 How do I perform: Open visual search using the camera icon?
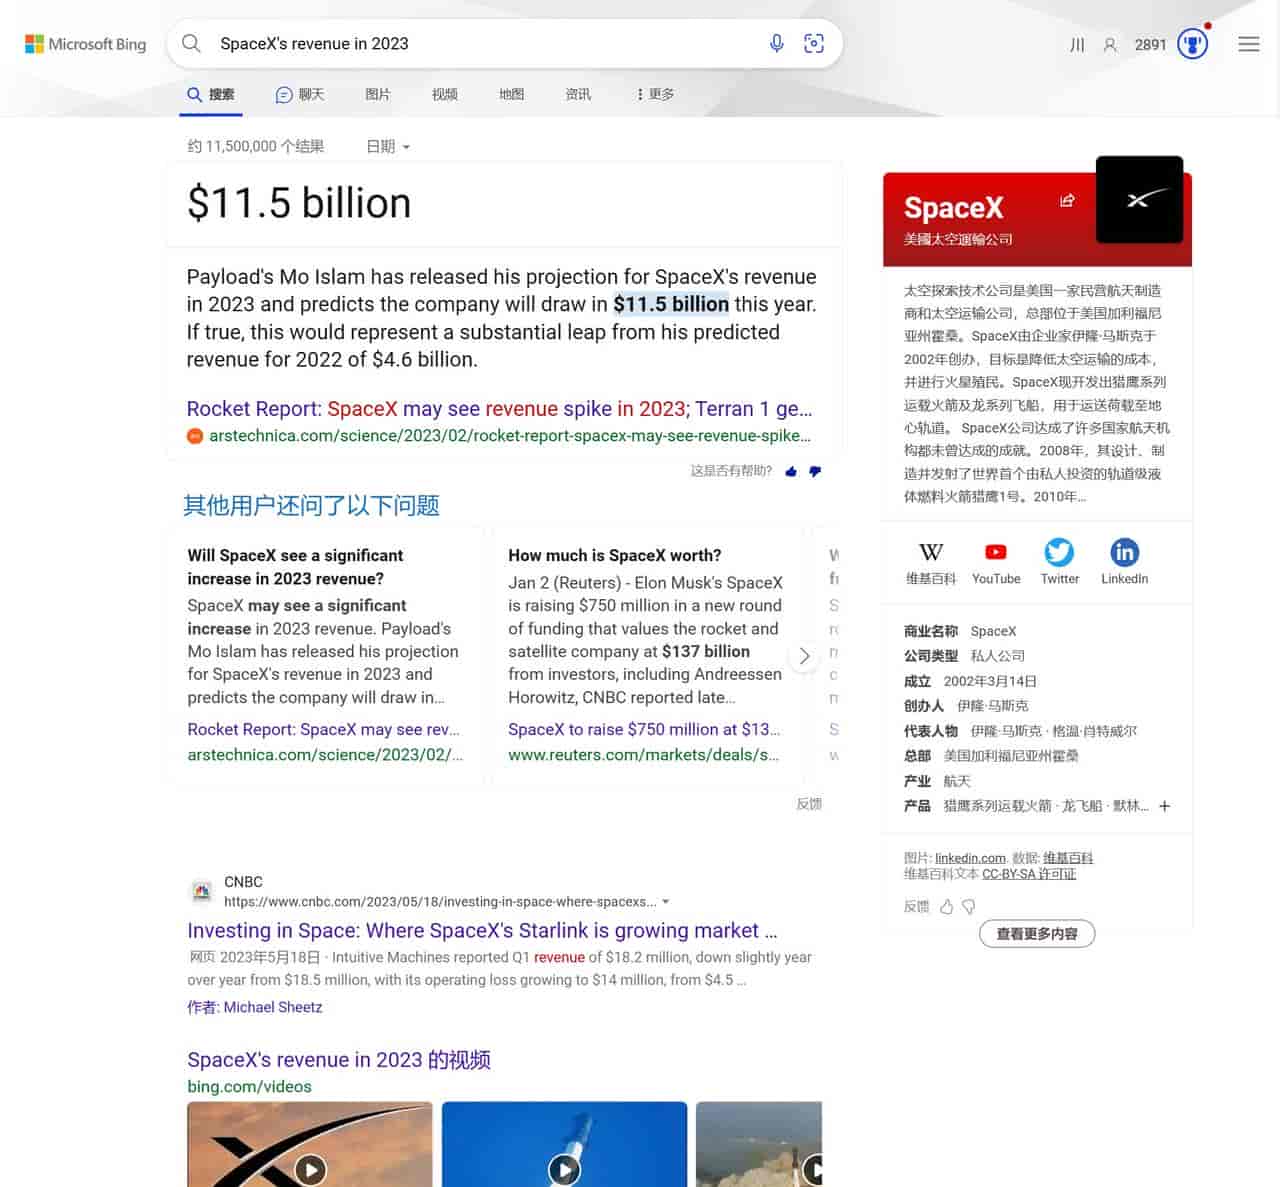pyautogui.click(x=814, y=43)
